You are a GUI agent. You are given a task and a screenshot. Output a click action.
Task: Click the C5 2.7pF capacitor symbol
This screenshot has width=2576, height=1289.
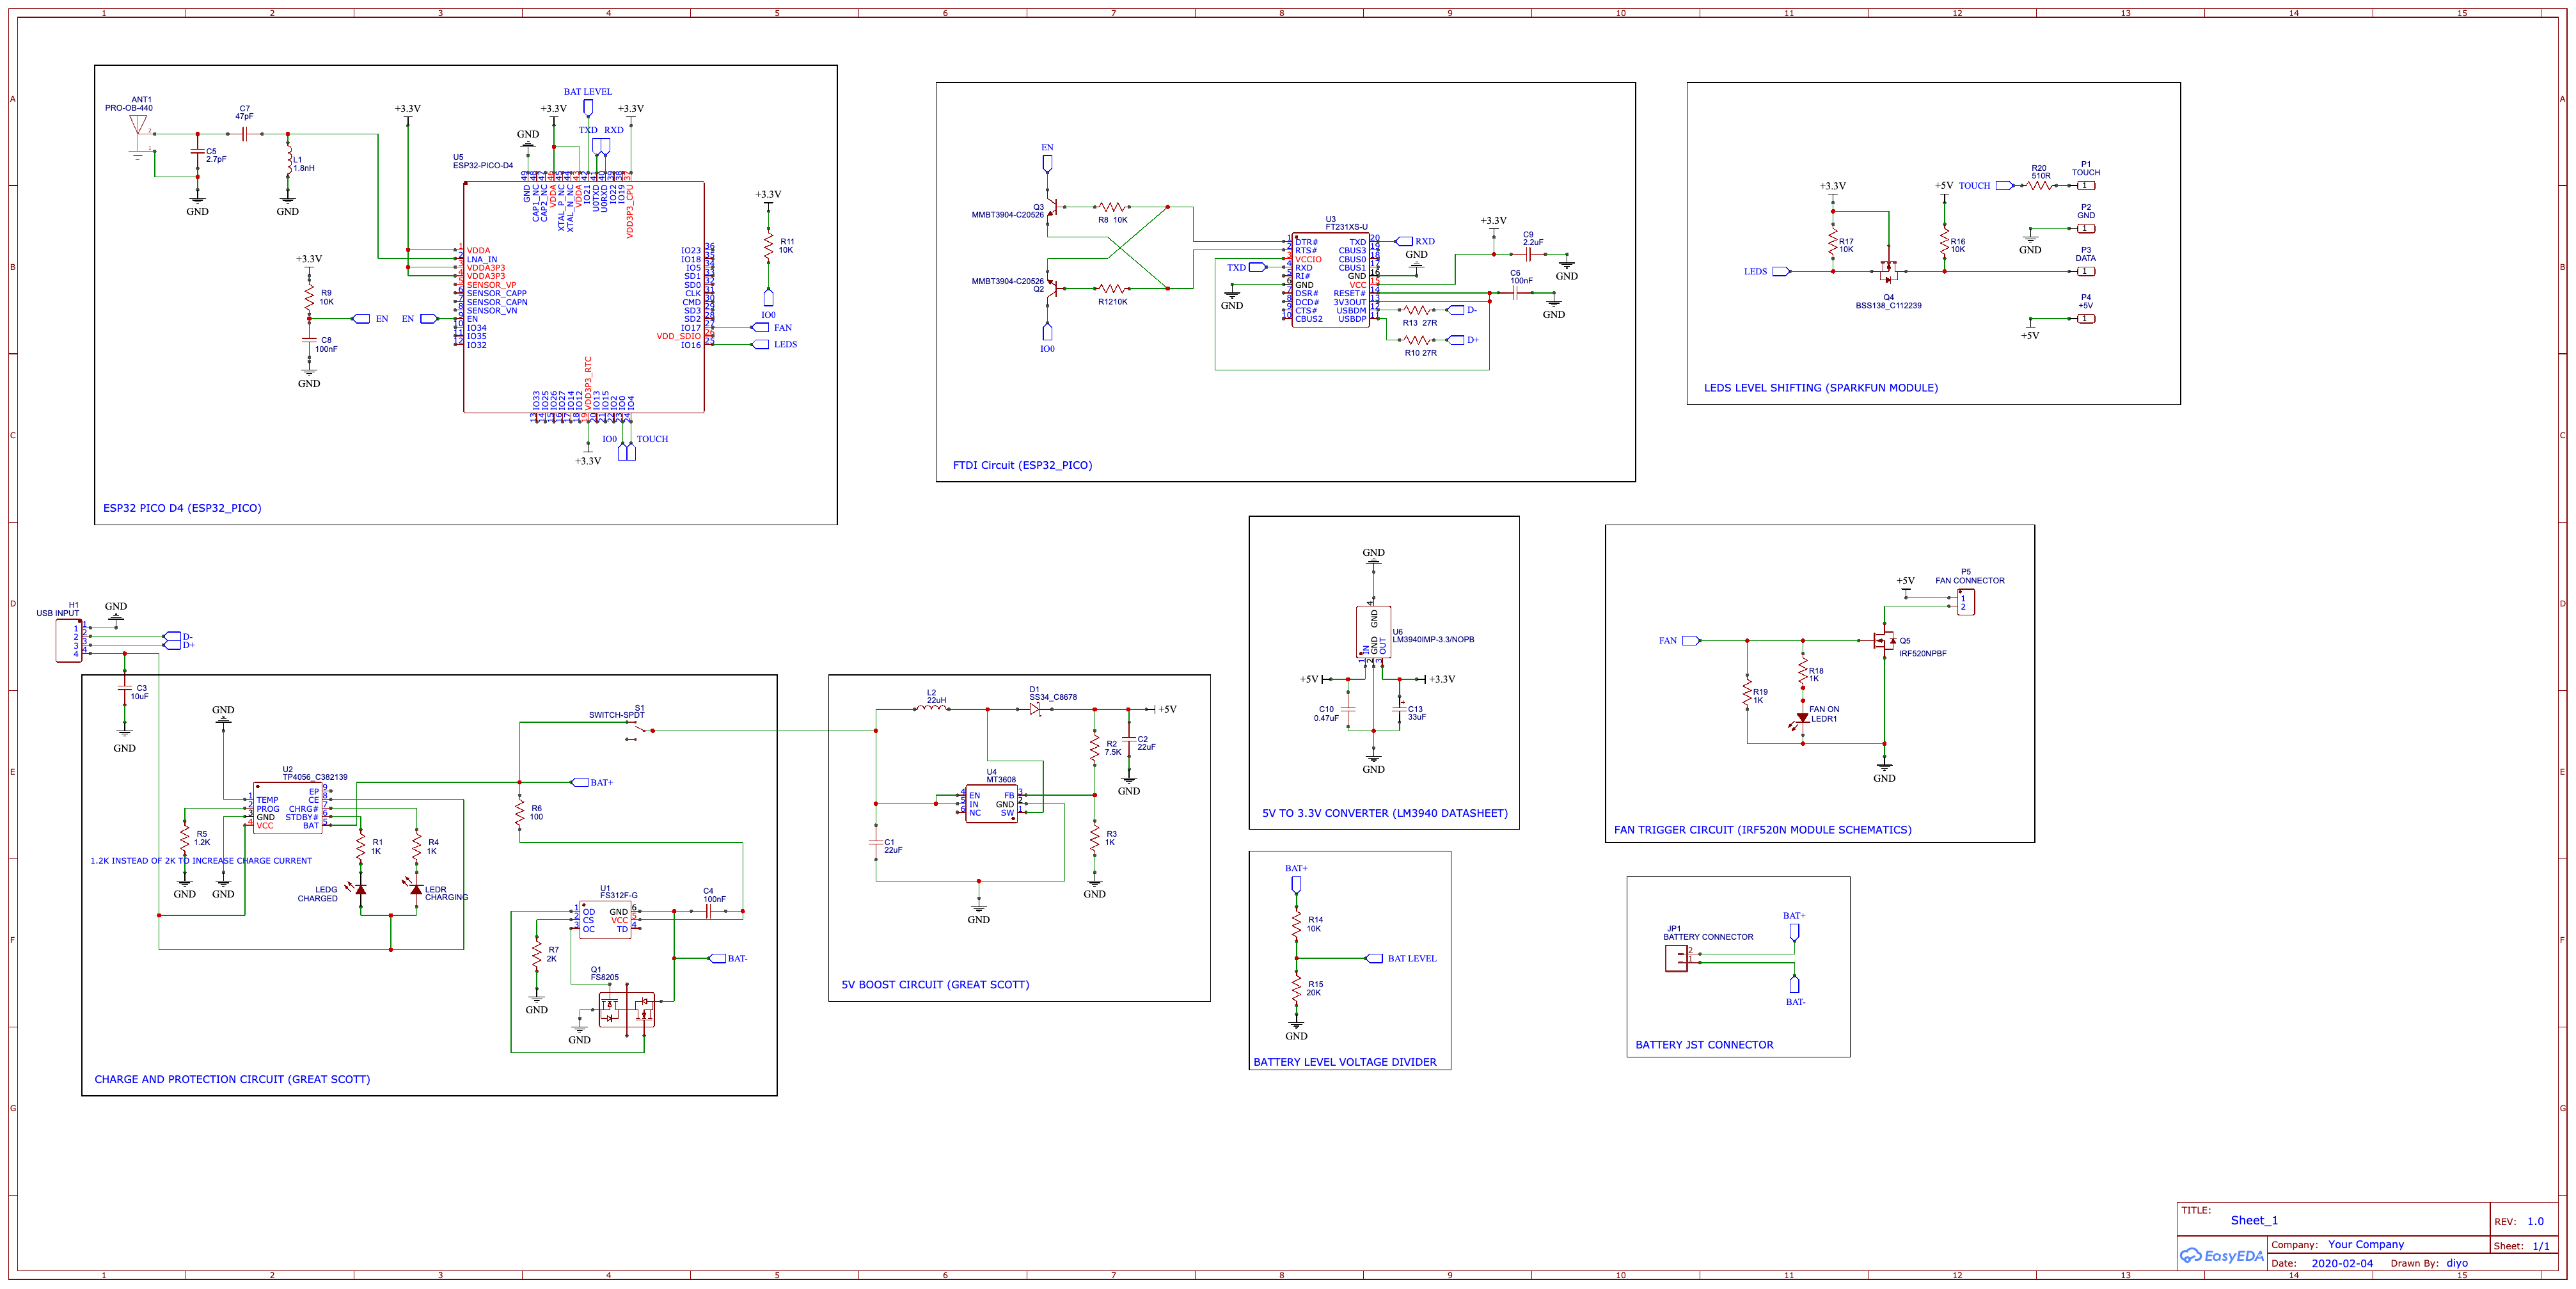coord(198,152)
